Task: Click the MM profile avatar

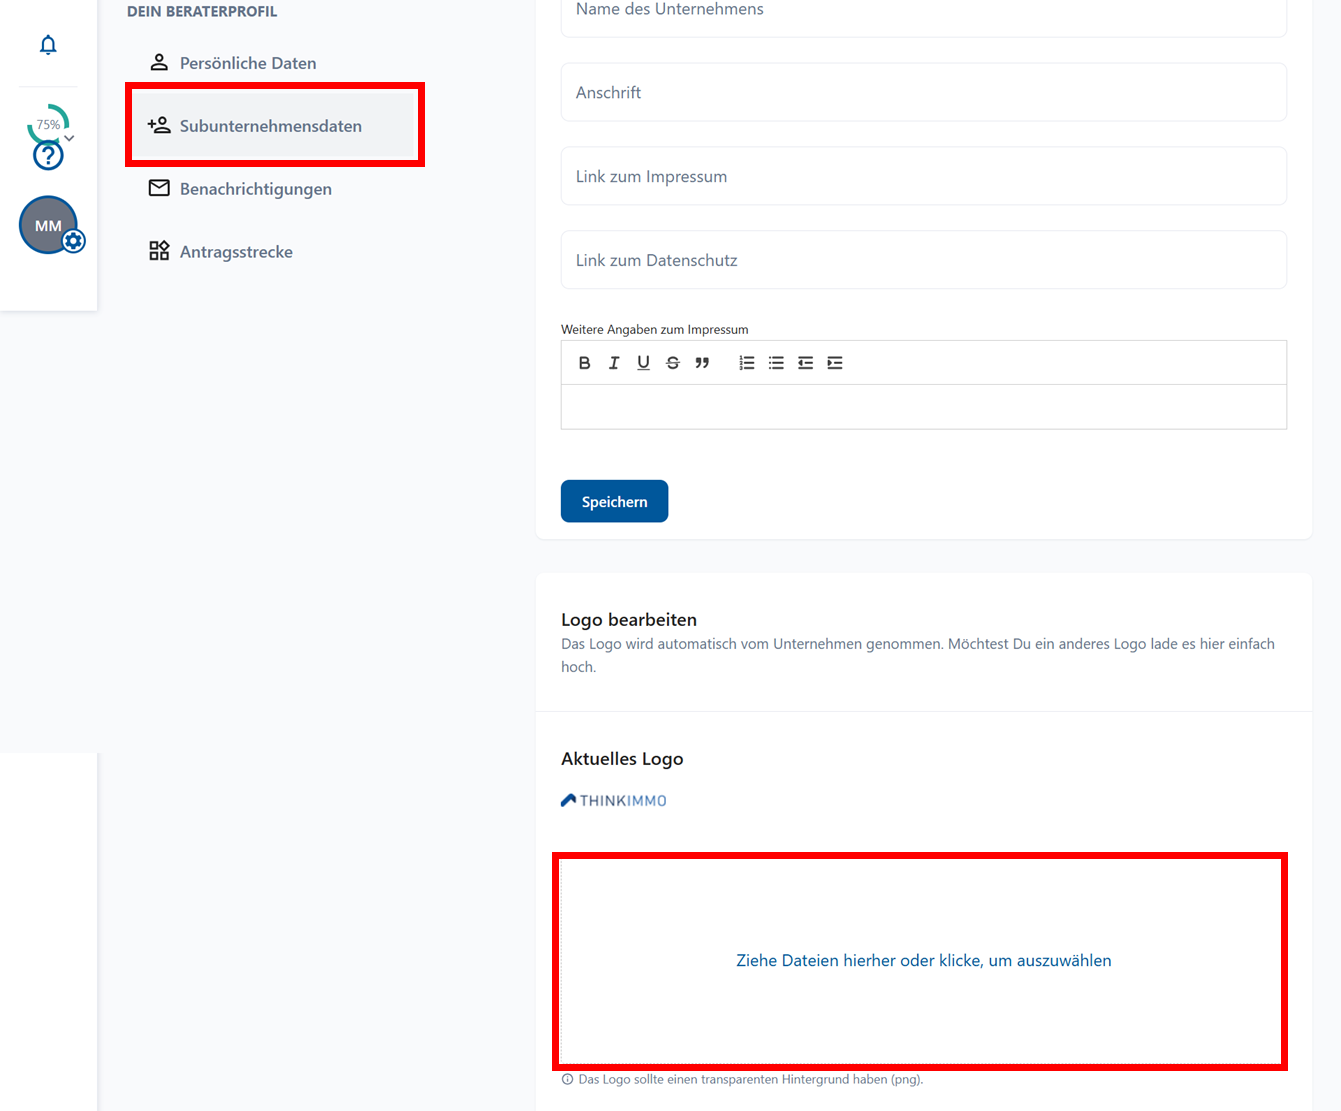Action: (x=48, y=225)
